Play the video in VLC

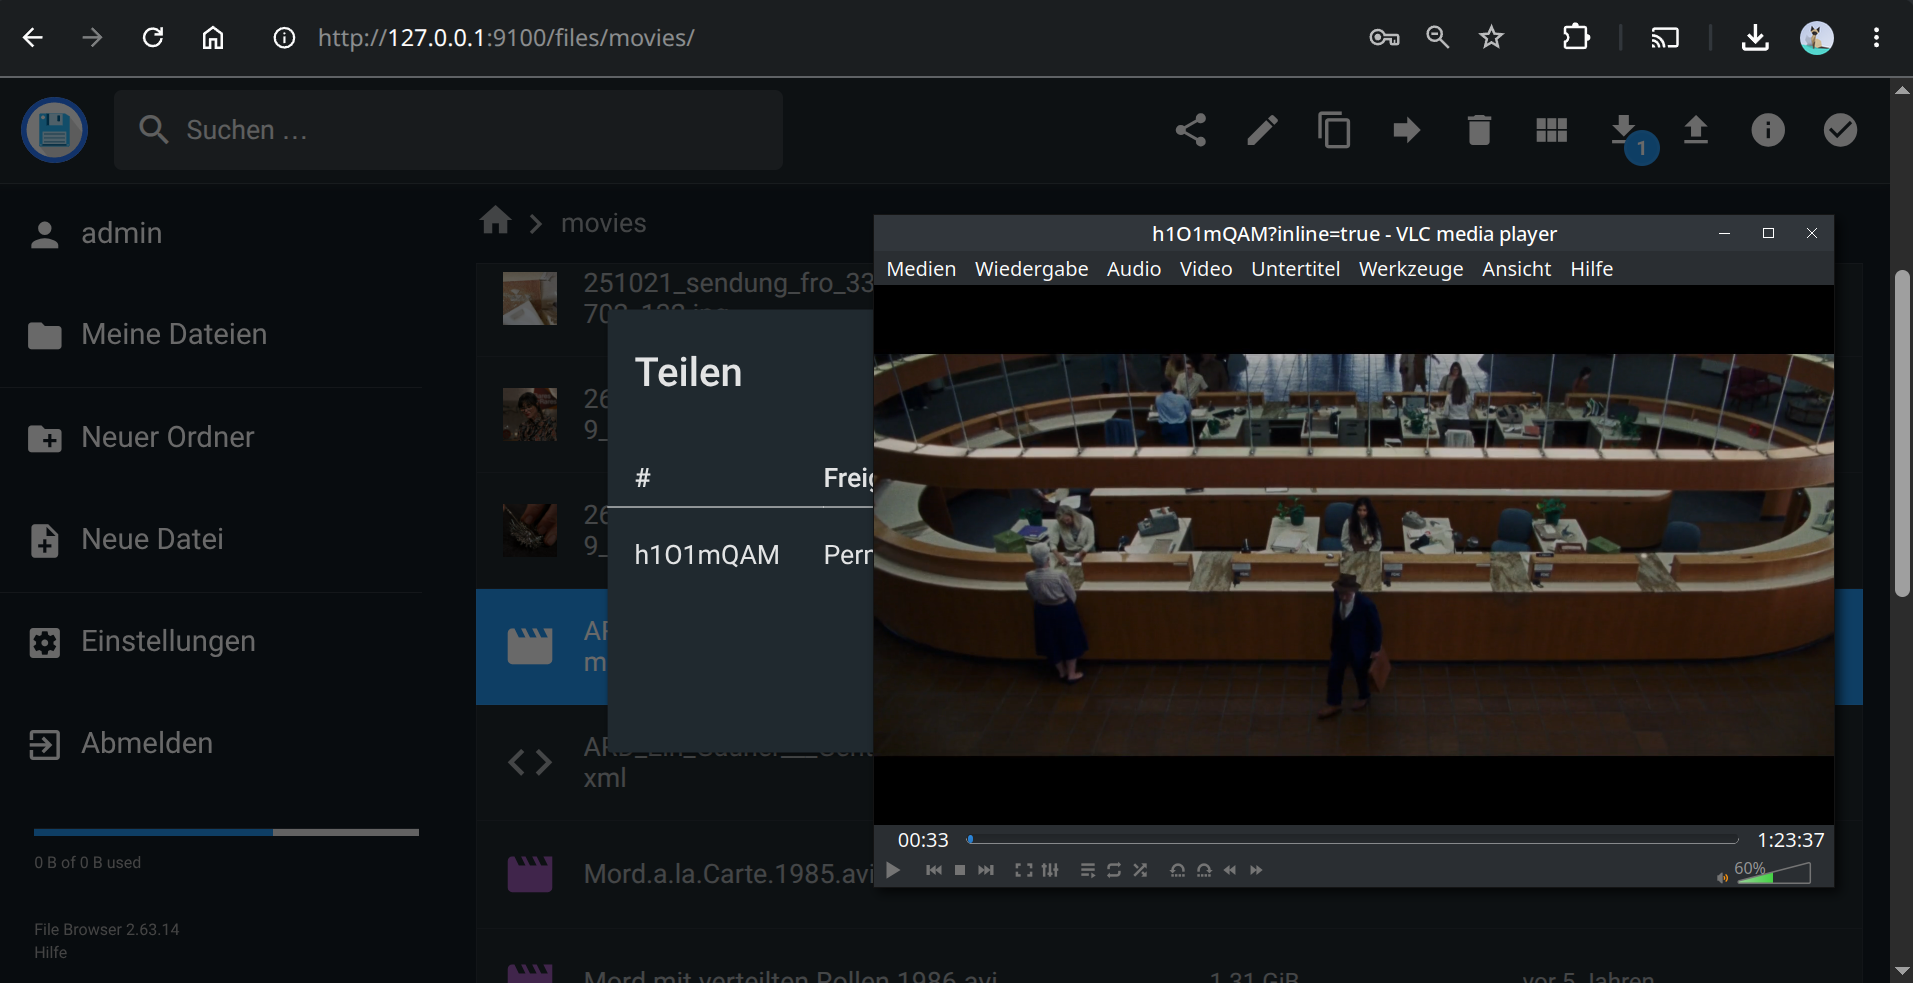click(x=893, y=870)
